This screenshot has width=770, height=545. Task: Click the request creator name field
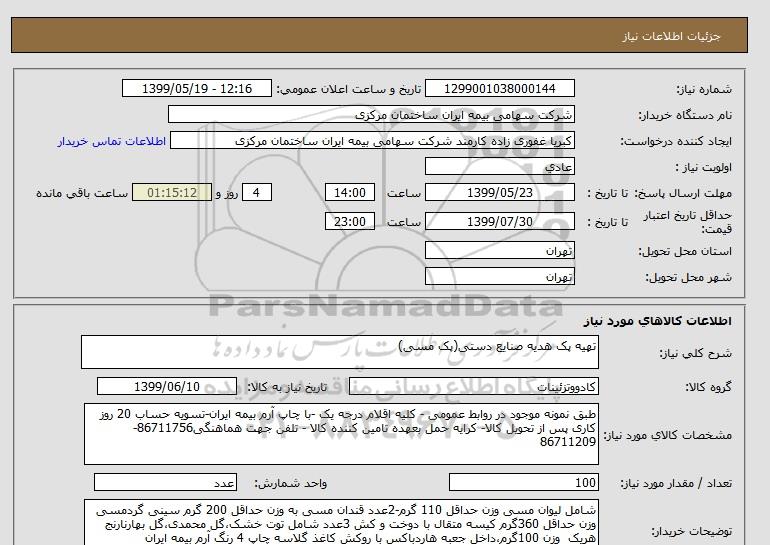372,141
